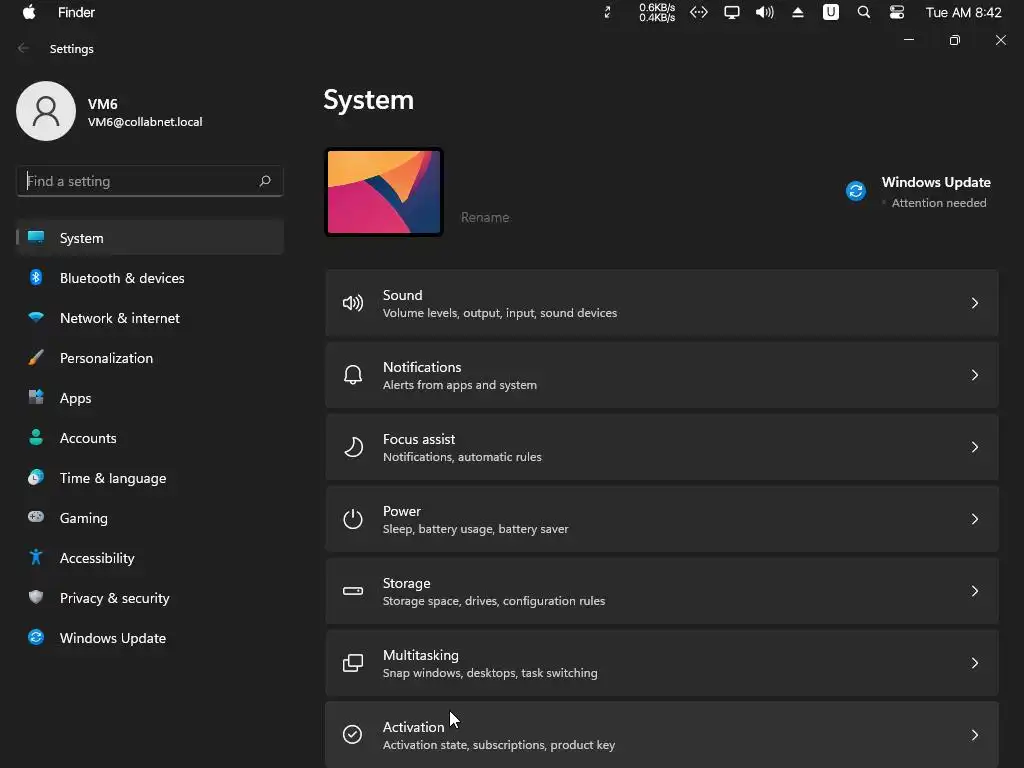Image resolution: width=1024 pixels, height=768 pixels.
Task: Go to Personalization settings
Action: tap(150, 358)
